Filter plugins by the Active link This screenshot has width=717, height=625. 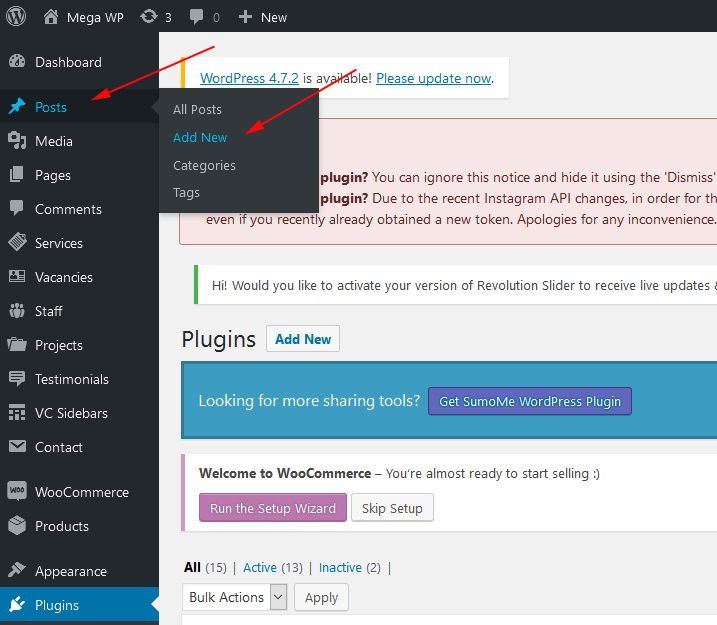pos(260,567)
